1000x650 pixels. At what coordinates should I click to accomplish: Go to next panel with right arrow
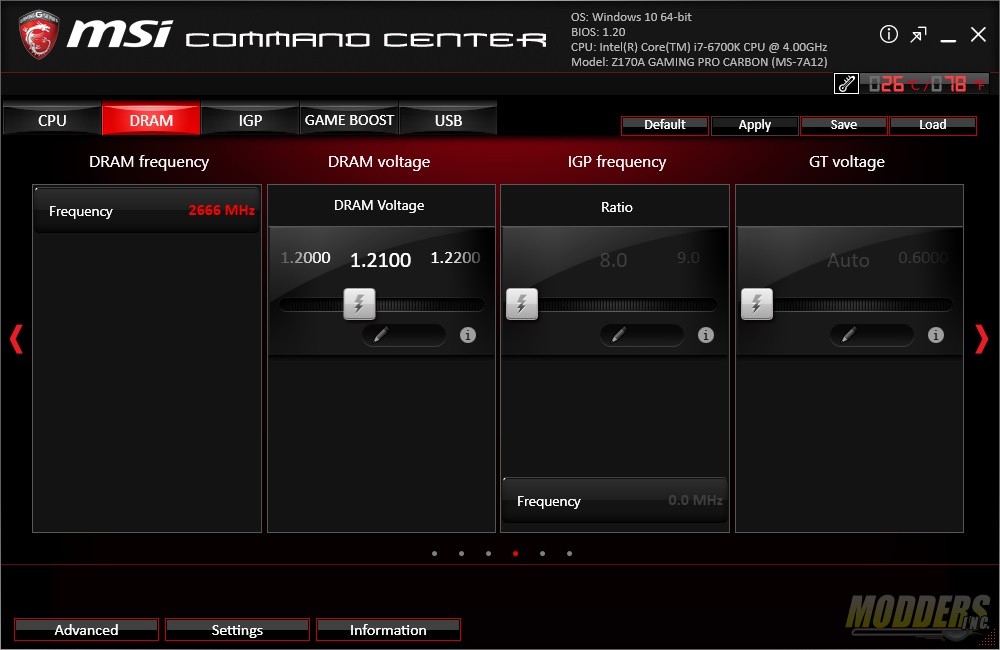[x=982, y=339]
